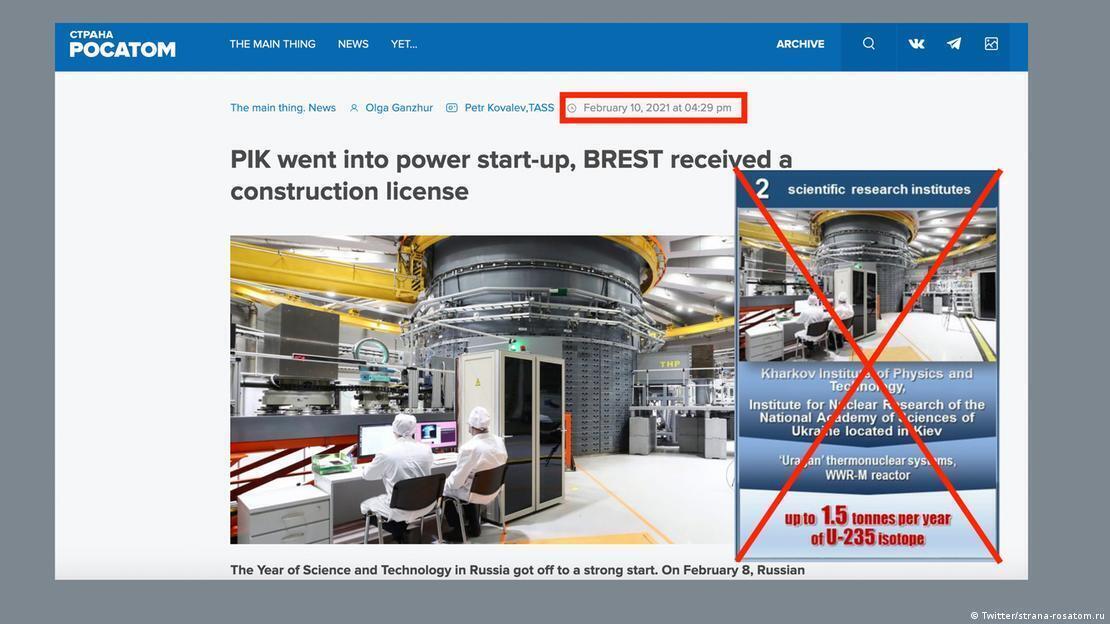Screen dimensions: 1110x624
Task: Open author Olga Ganzhur's name link
Action: (399, 108)
